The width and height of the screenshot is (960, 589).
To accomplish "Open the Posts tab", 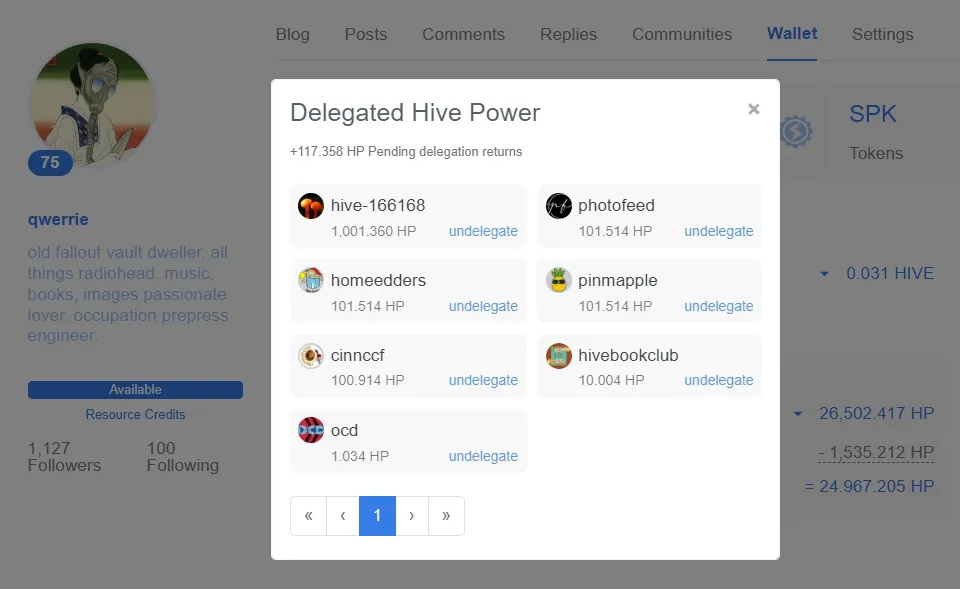I will pos(366,34).
